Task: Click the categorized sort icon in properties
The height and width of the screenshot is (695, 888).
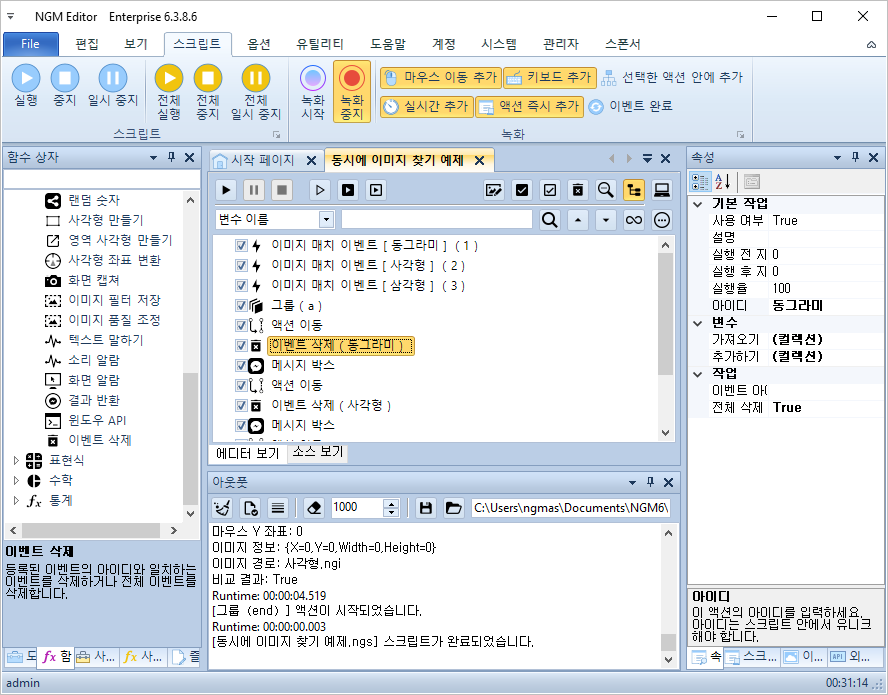Action: coord(700,182)
